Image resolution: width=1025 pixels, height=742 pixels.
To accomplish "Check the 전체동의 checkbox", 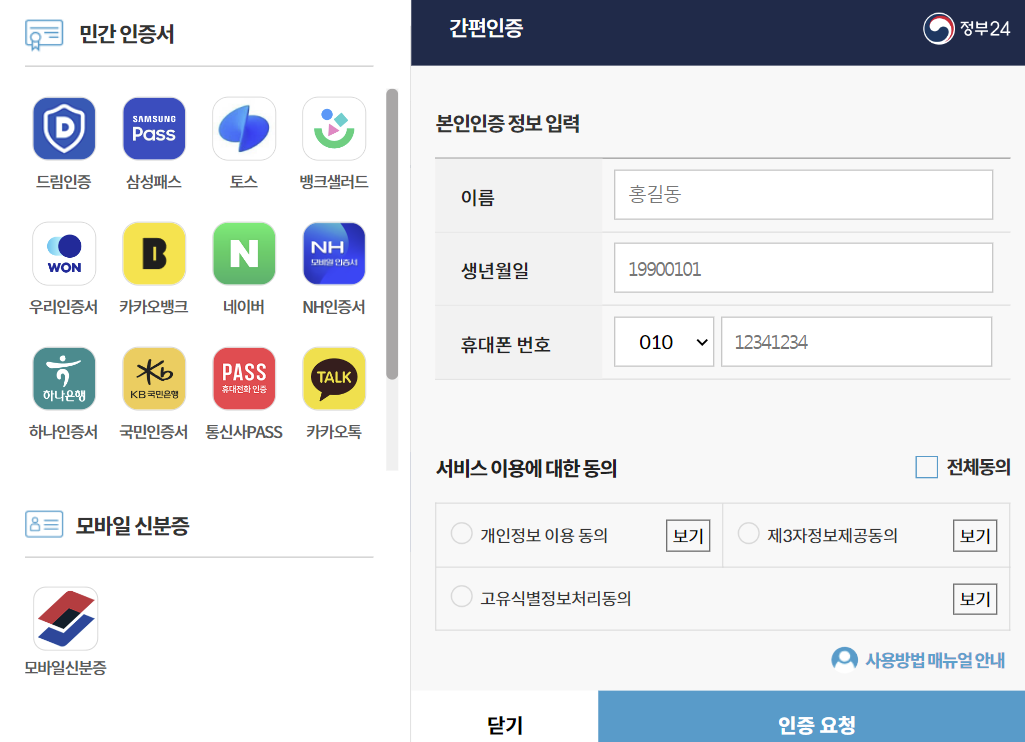I will pyautogui.click(x=926, y=467).
